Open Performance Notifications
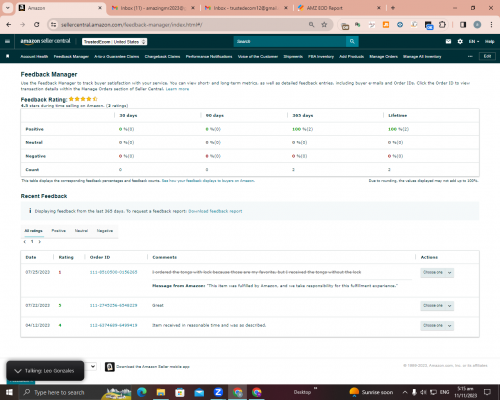 (x=209, y=57)
